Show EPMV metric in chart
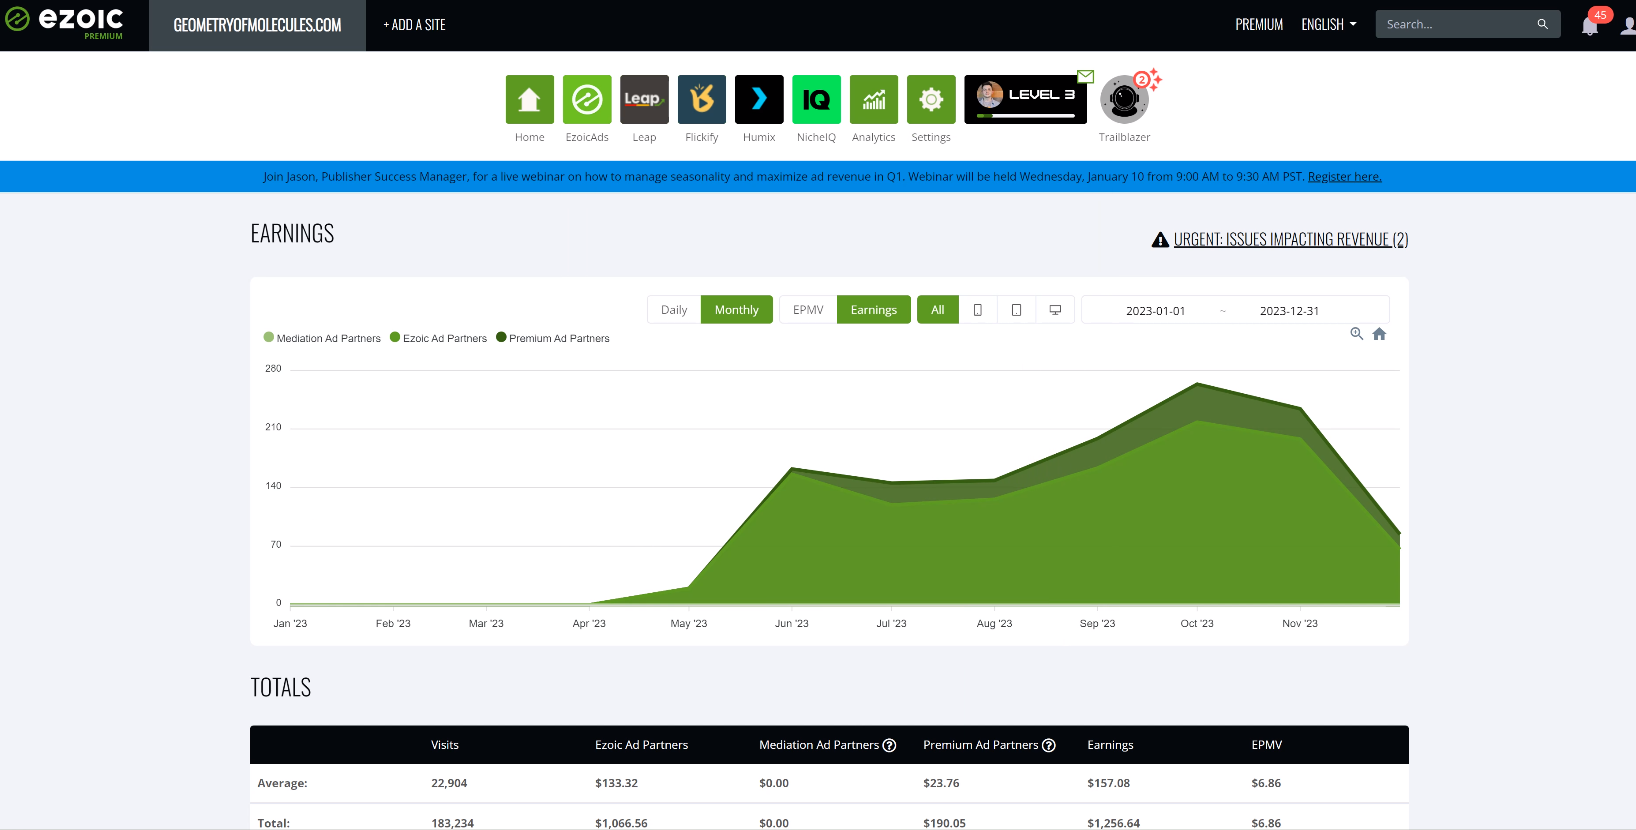This screenshot has width=1636, height=830. coord(808,310)
